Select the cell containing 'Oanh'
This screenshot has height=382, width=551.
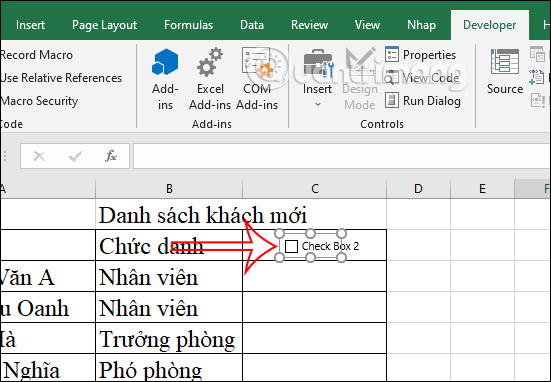click(x=48, y=307)
